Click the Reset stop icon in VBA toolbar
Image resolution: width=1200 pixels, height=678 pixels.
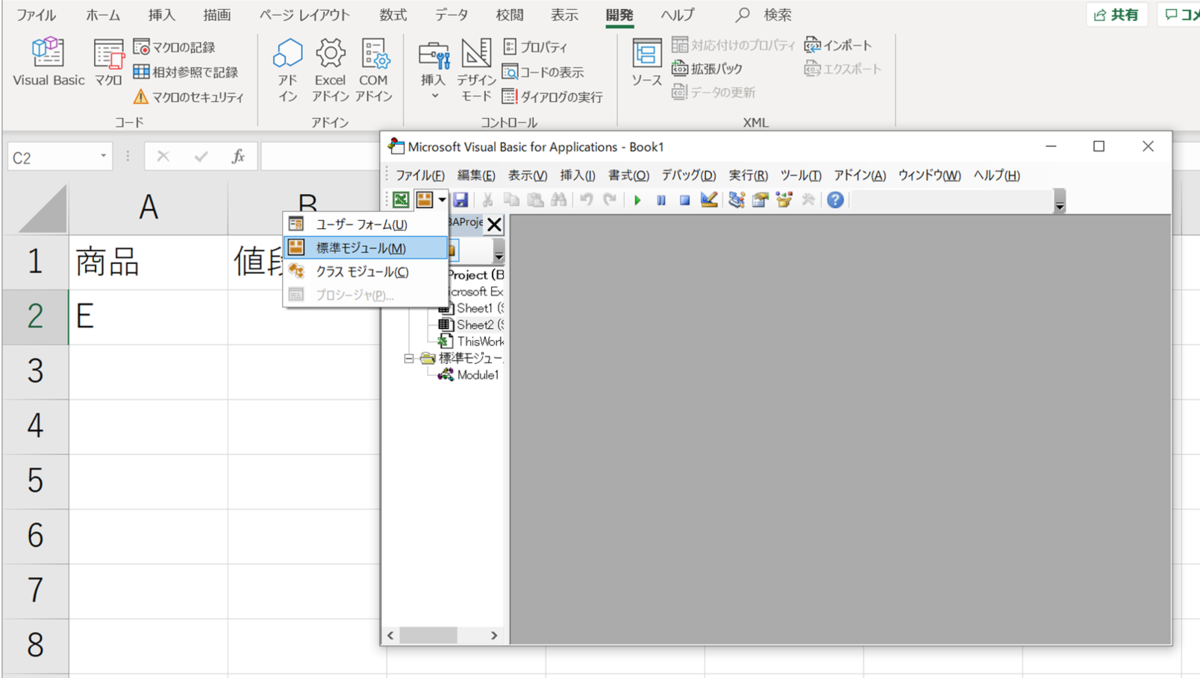click(x=685, y=200)
